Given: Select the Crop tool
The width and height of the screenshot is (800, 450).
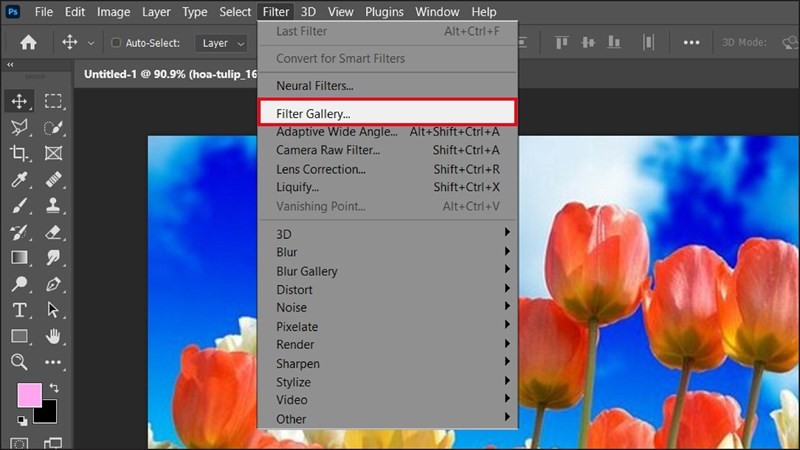Looking at the screenshot, I should point(19,153).
